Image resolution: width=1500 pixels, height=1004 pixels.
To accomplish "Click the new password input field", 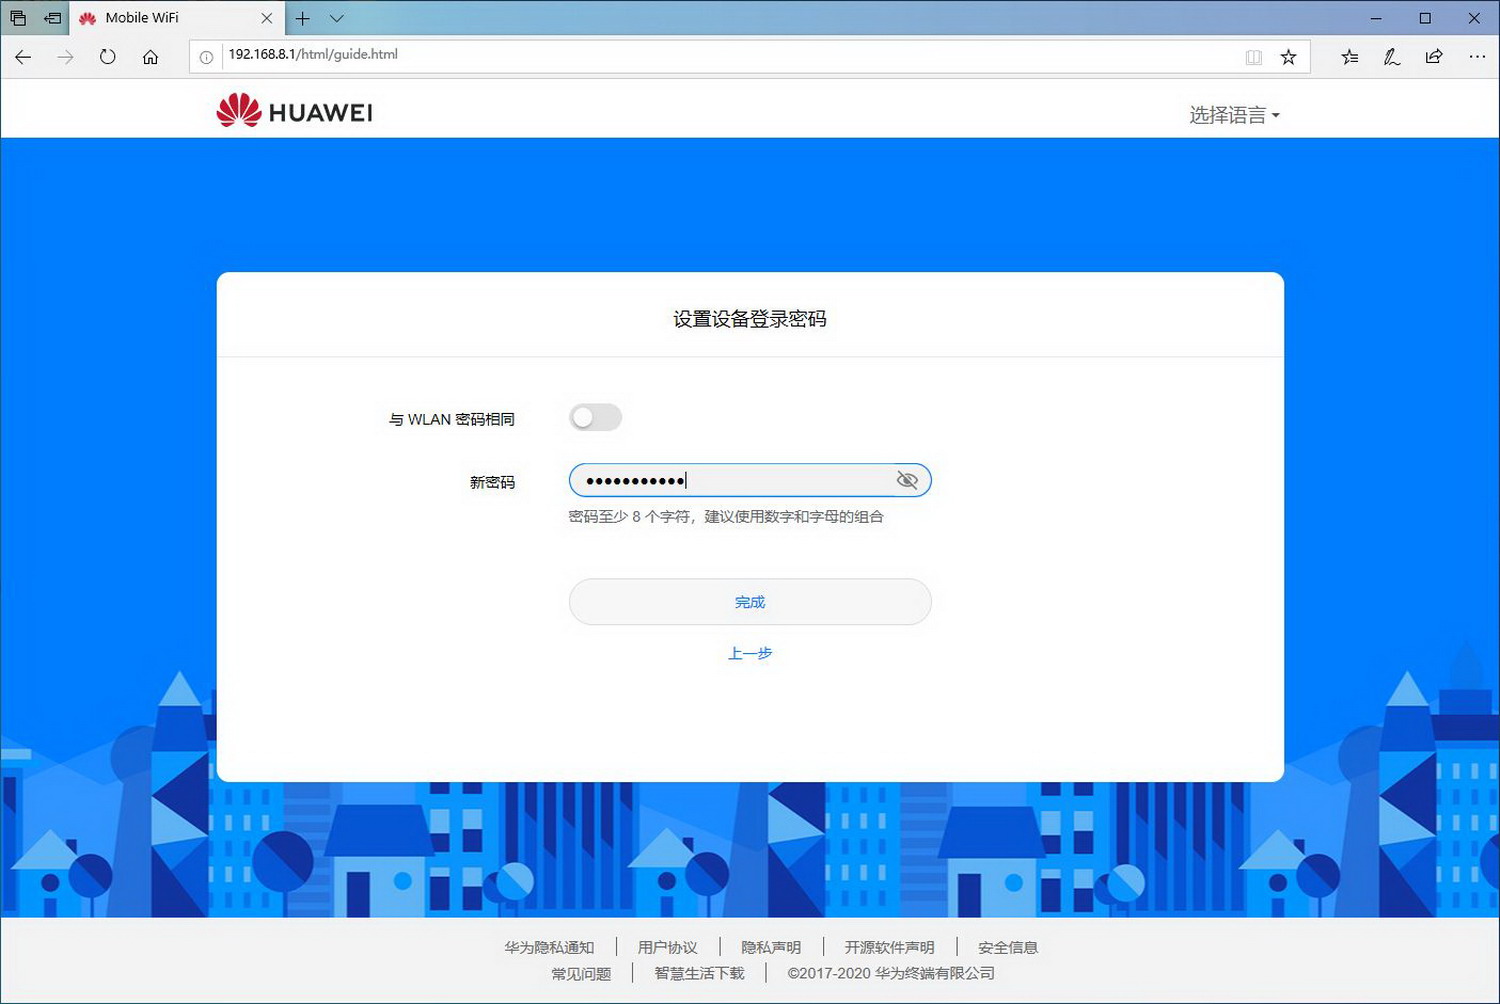I will (730, 480).
